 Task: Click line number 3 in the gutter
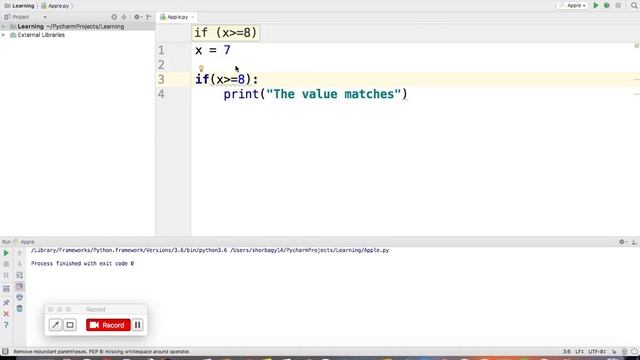click(161, 79)
